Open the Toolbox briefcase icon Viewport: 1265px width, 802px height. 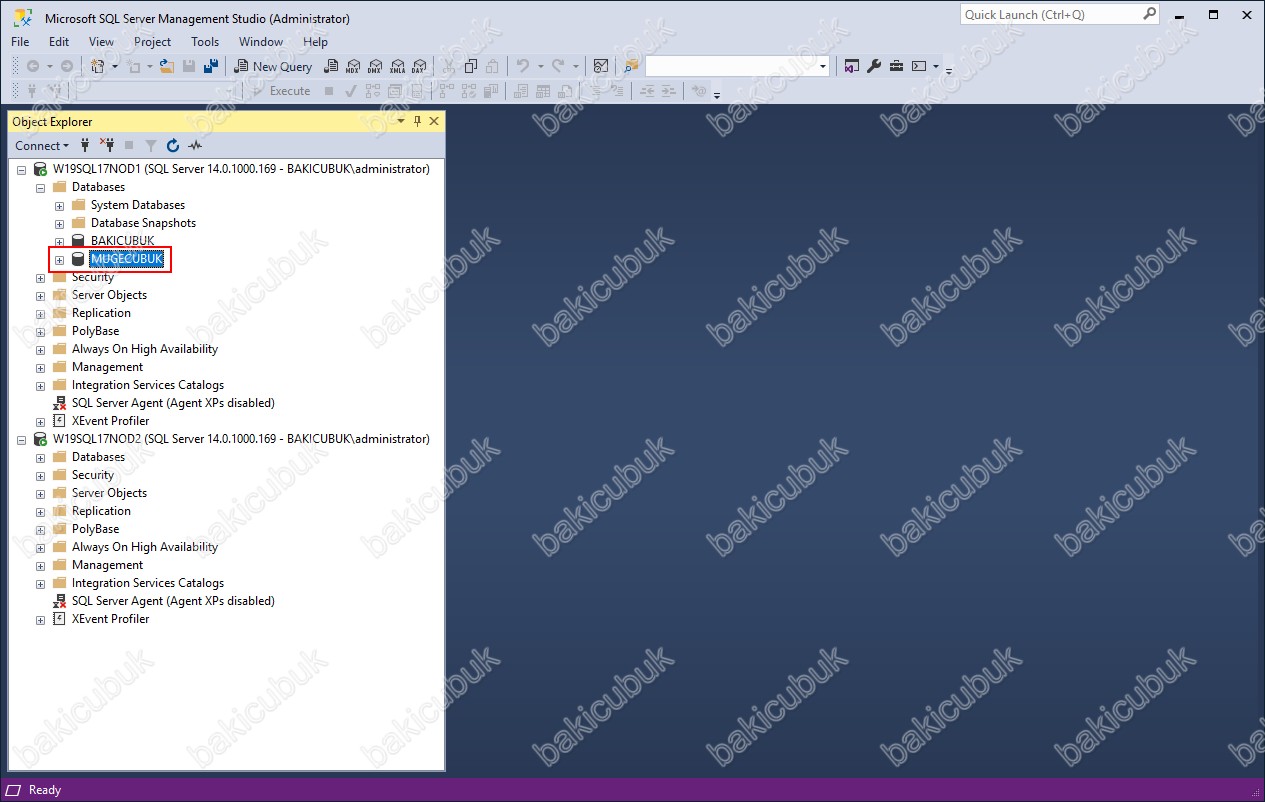click(x=896, y=66)
